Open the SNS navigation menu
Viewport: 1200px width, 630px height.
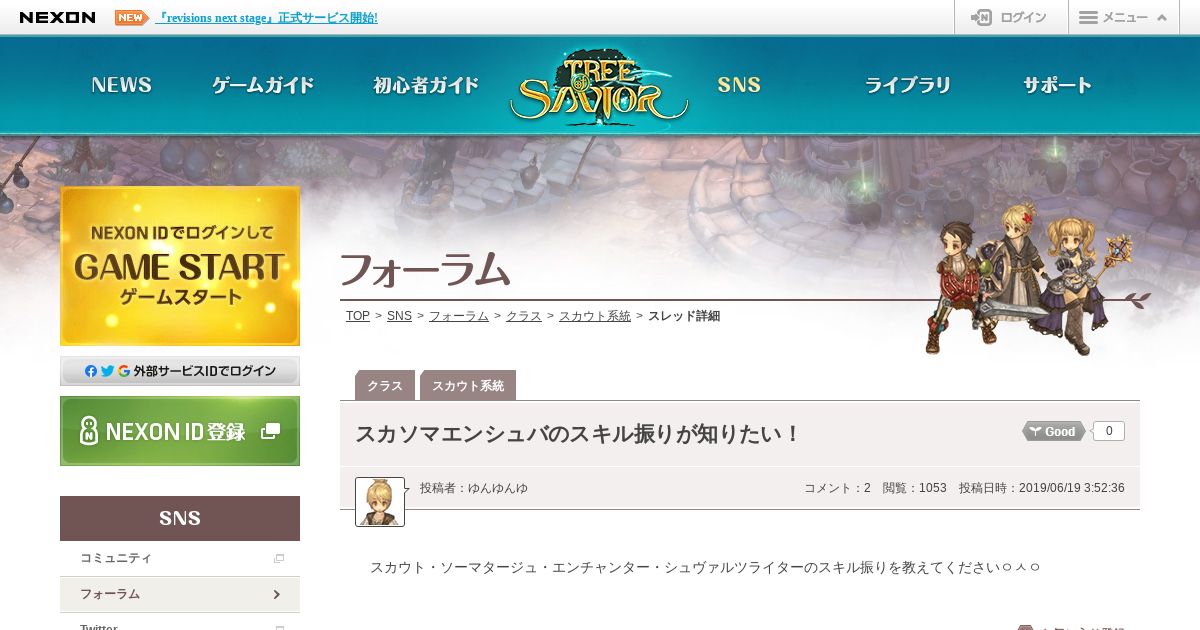[x=740, y=85]
